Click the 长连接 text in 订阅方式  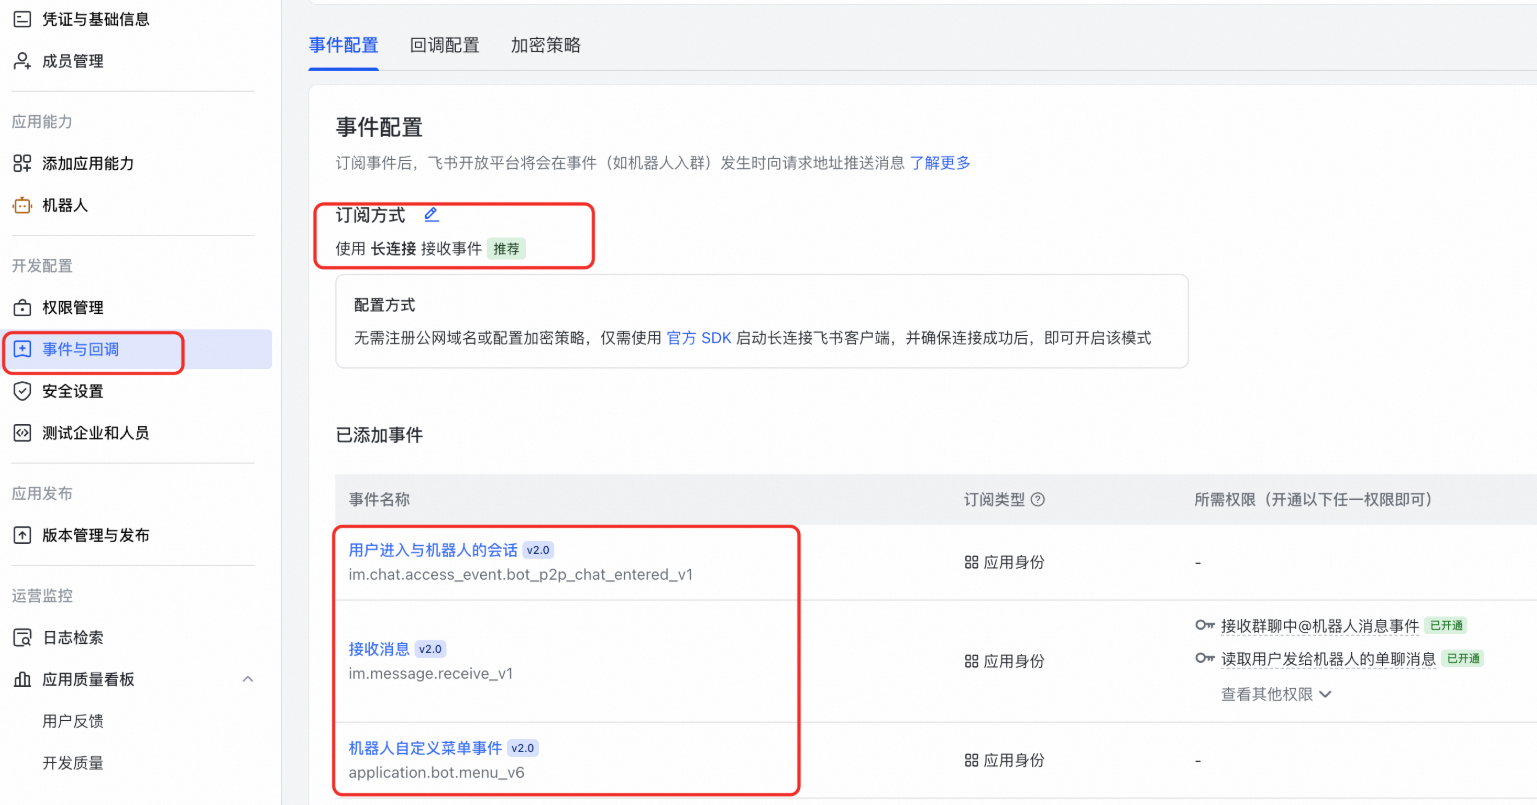[394, 249]
